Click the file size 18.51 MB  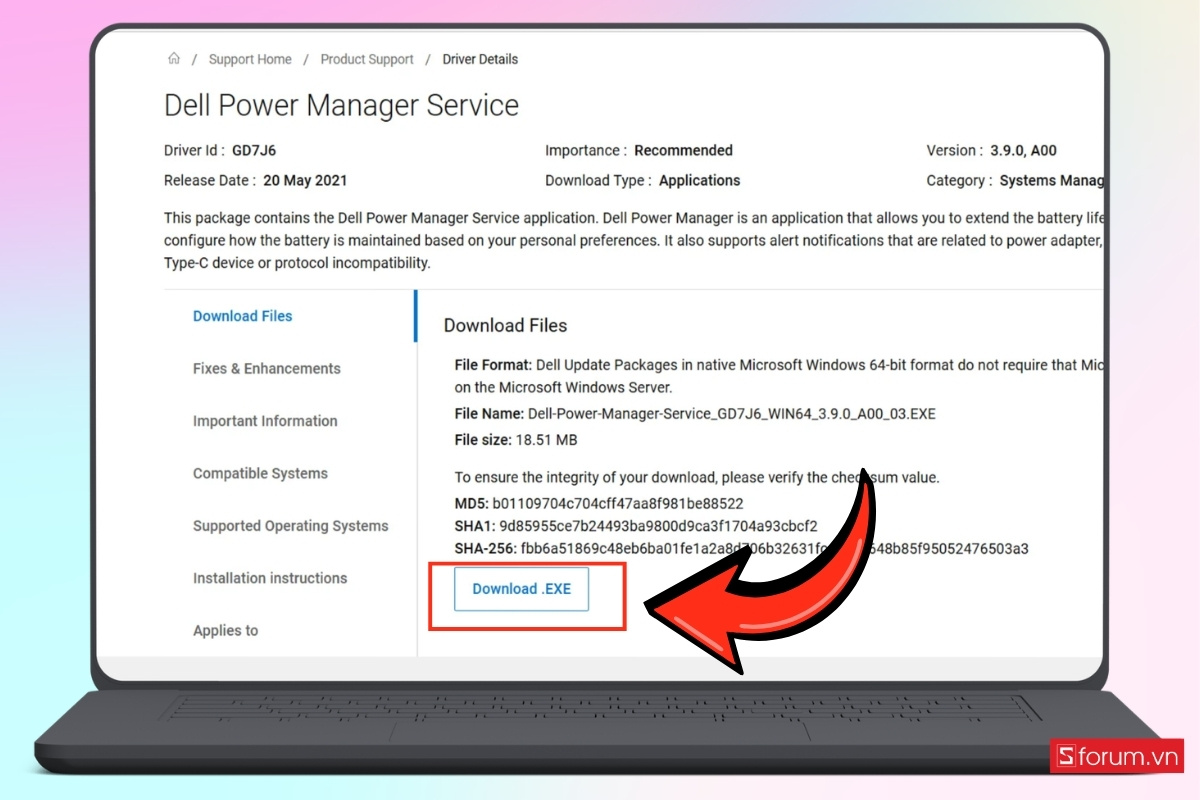coord(546,440)
